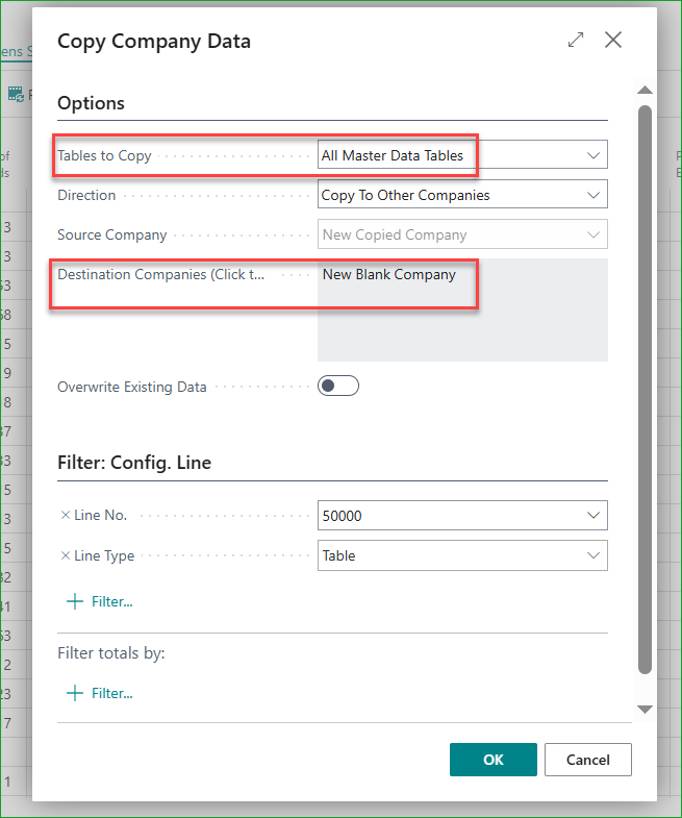Click the Filter totals by Filter... link
The image size is (682, 818).
point(112,693)
